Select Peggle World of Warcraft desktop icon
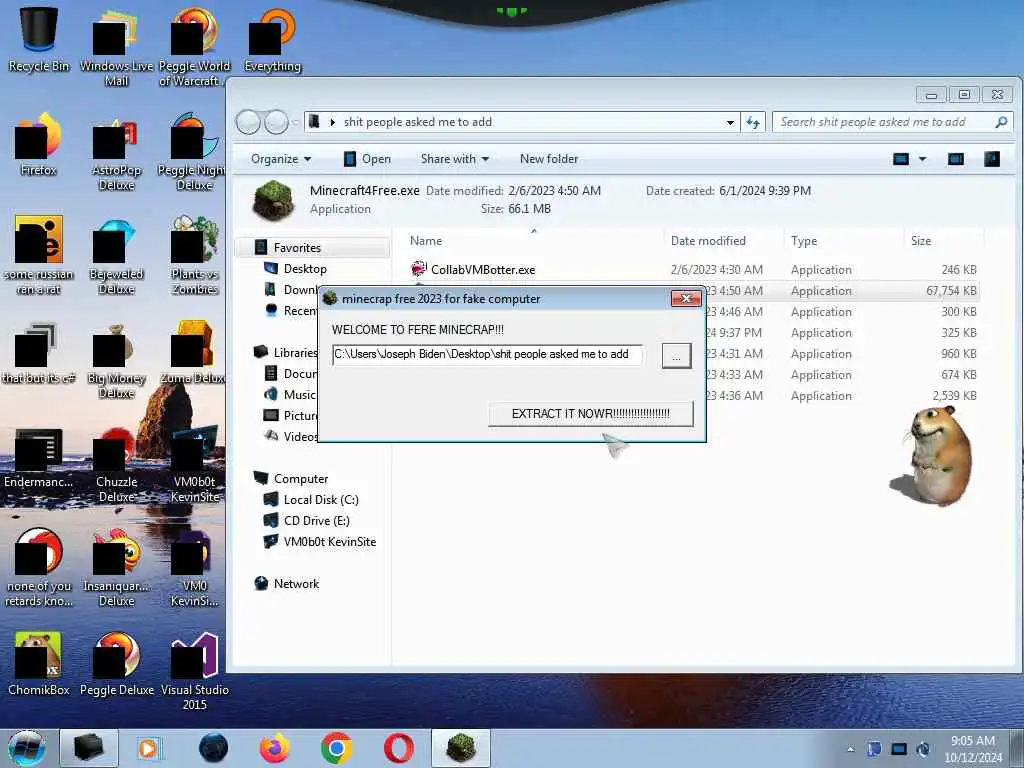Viewport: 1024px width, 768px height. pos(195,47)
